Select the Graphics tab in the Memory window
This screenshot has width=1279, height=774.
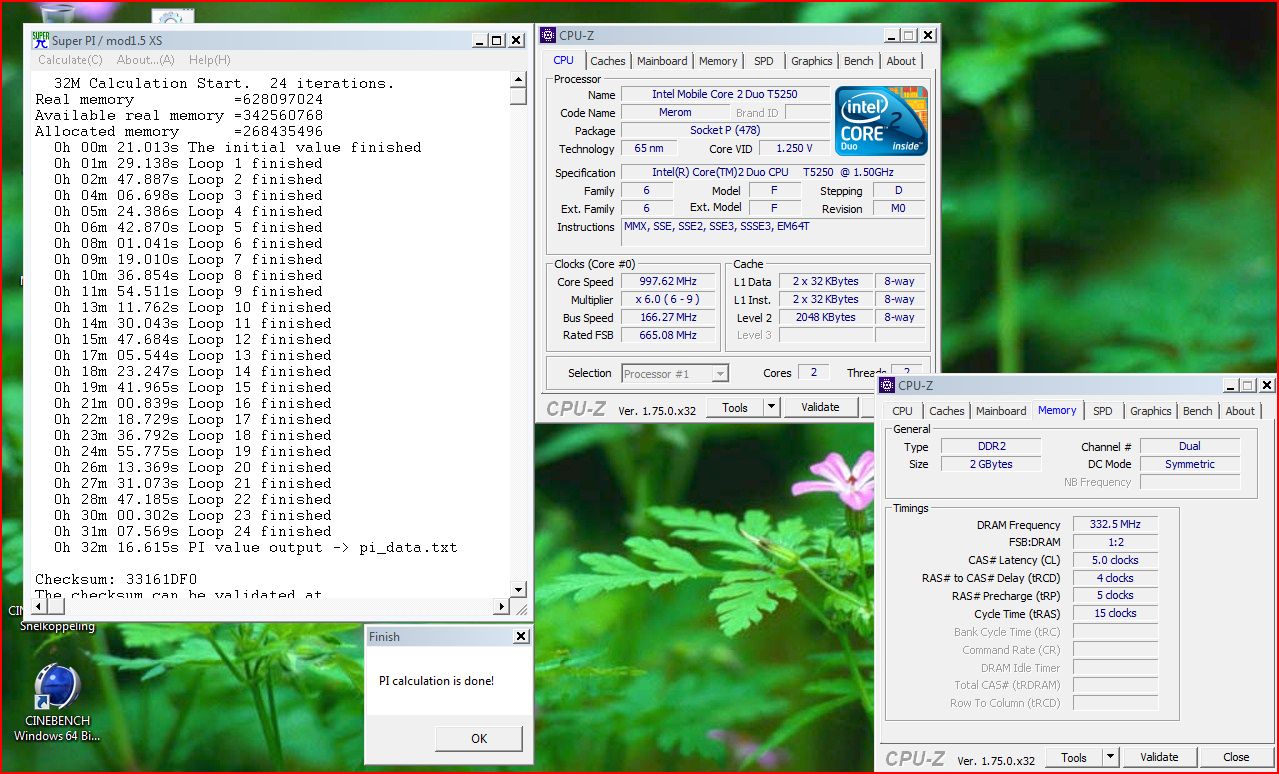[x=1151, y=411]
